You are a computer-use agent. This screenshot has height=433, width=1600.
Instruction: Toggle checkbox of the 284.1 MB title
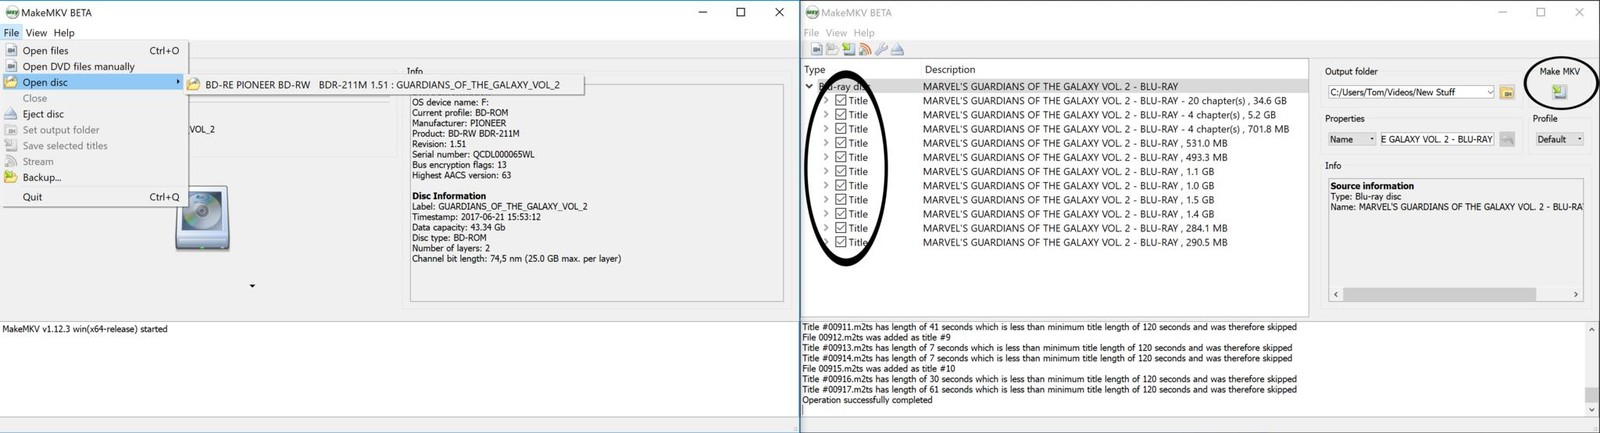[841, 228]
